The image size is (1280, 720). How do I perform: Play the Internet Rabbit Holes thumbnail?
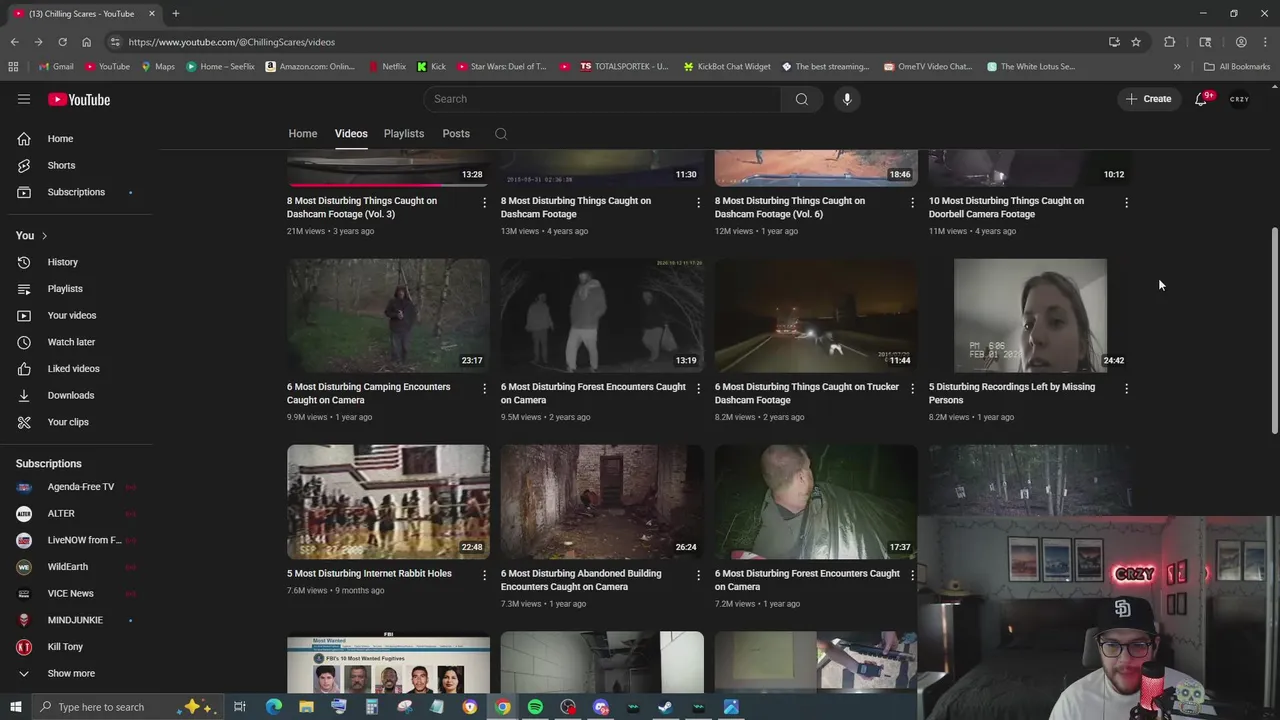[388, 502]
